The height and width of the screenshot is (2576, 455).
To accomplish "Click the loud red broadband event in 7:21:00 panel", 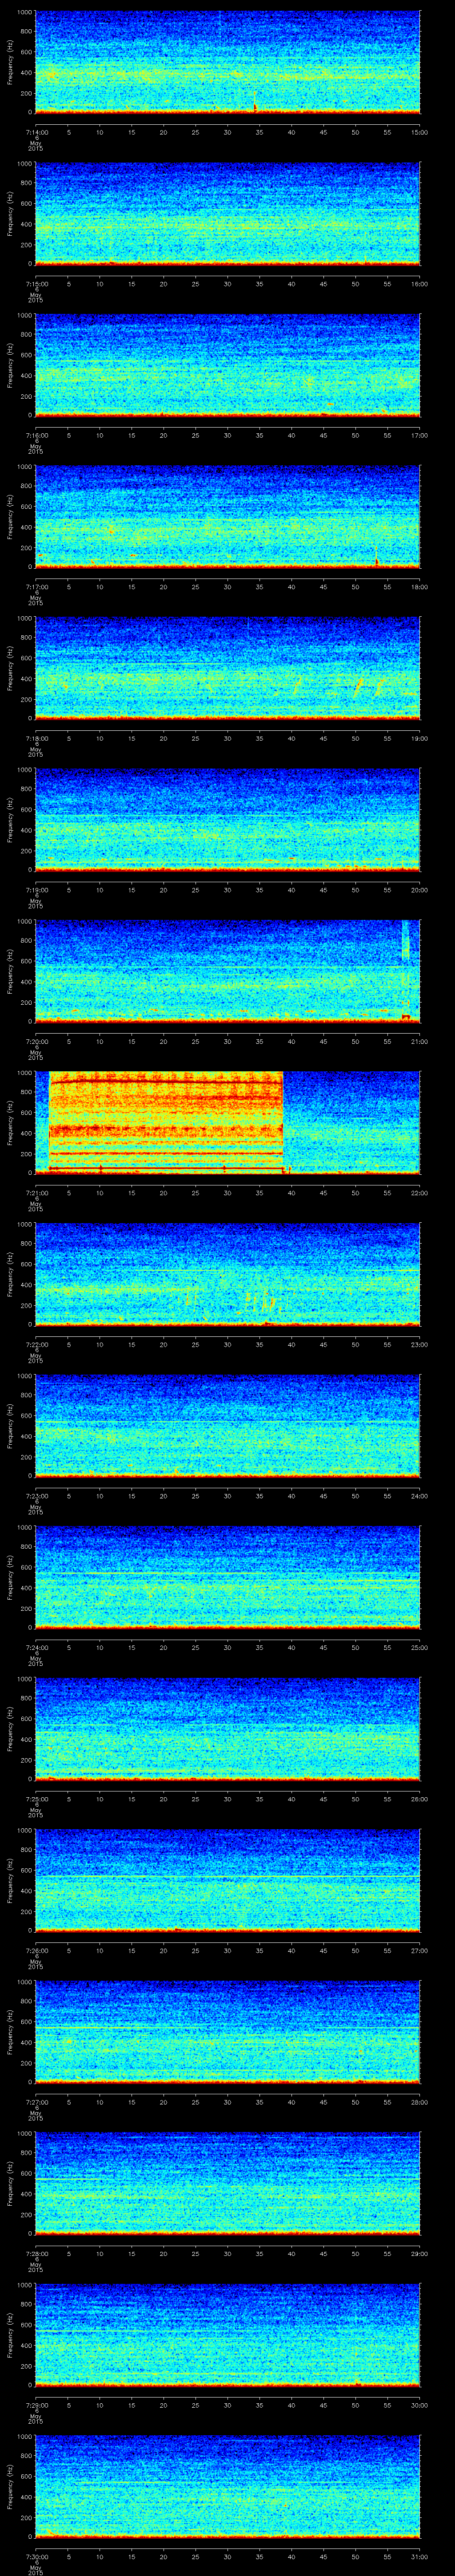I will click(x=166, y=1122).
